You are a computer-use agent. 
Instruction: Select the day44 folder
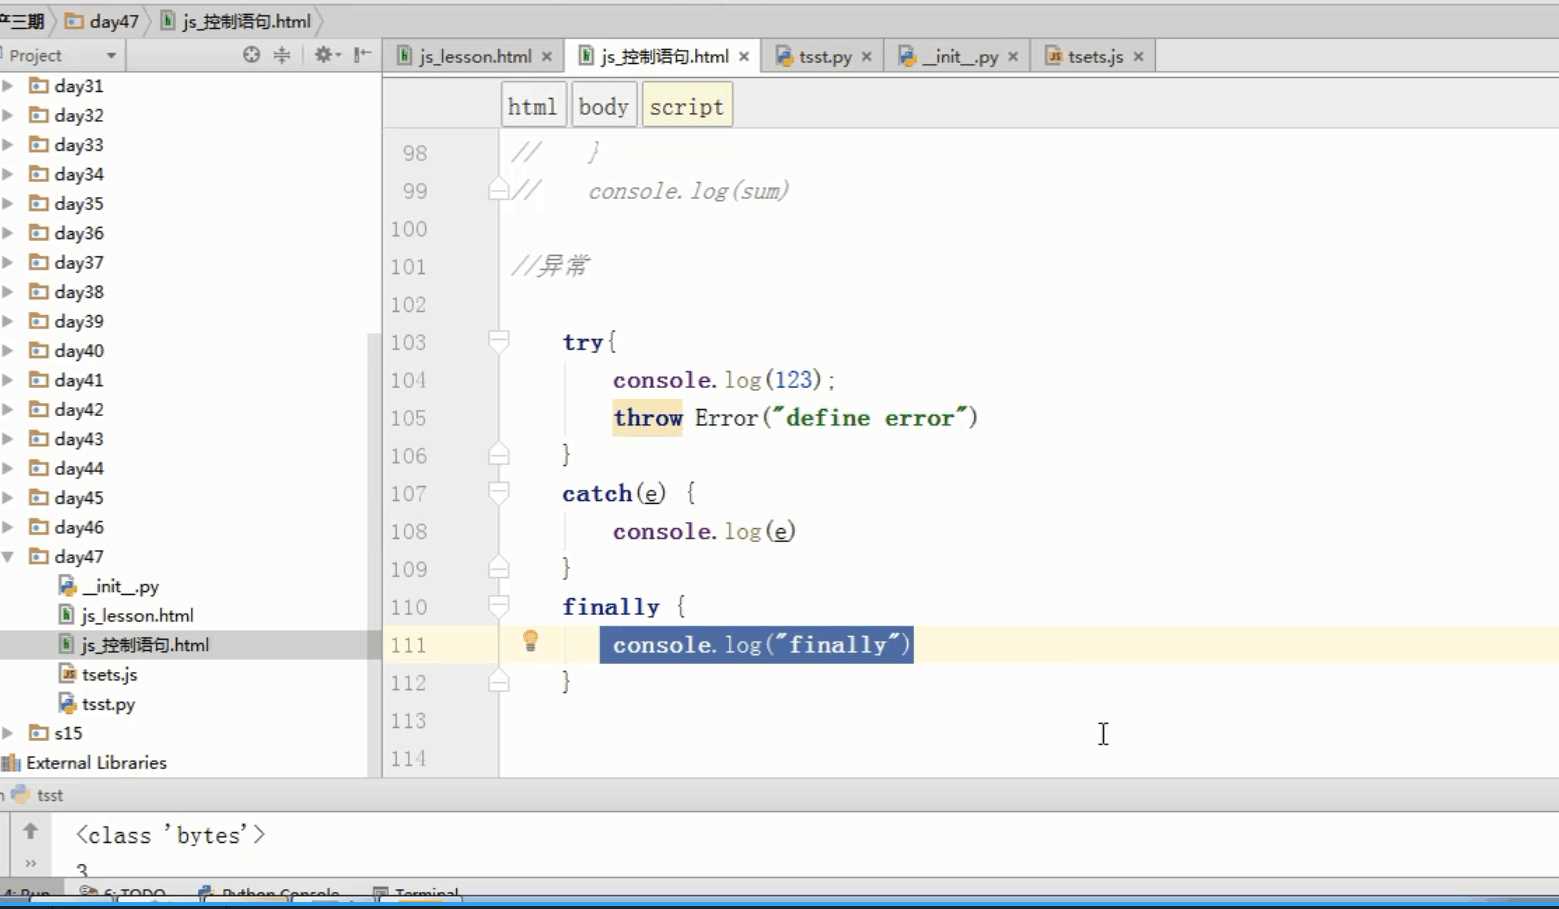click(79, 468)
